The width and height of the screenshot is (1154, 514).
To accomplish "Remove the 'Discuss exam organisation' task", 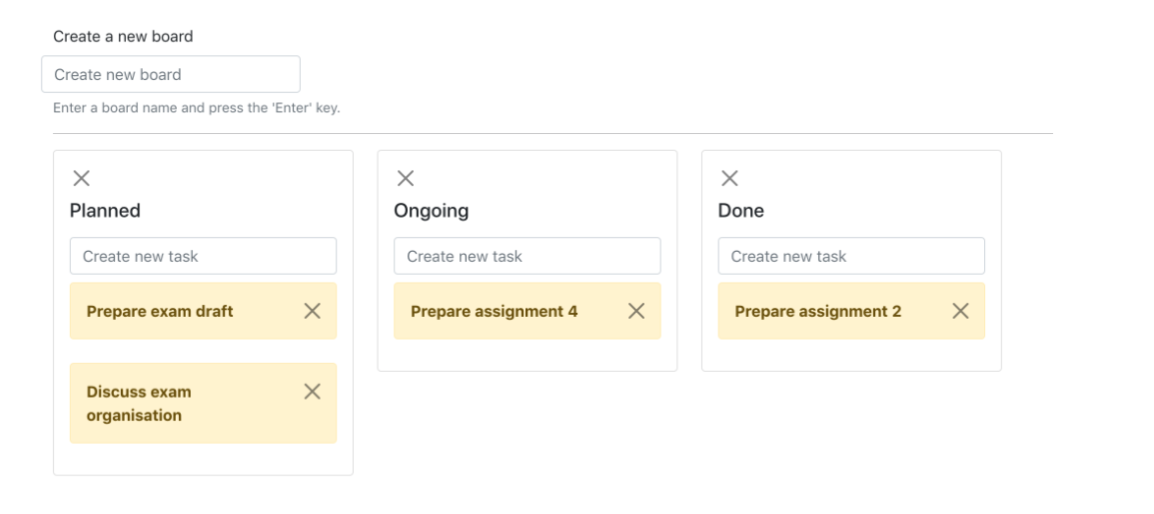I will (x=312, y=391).
